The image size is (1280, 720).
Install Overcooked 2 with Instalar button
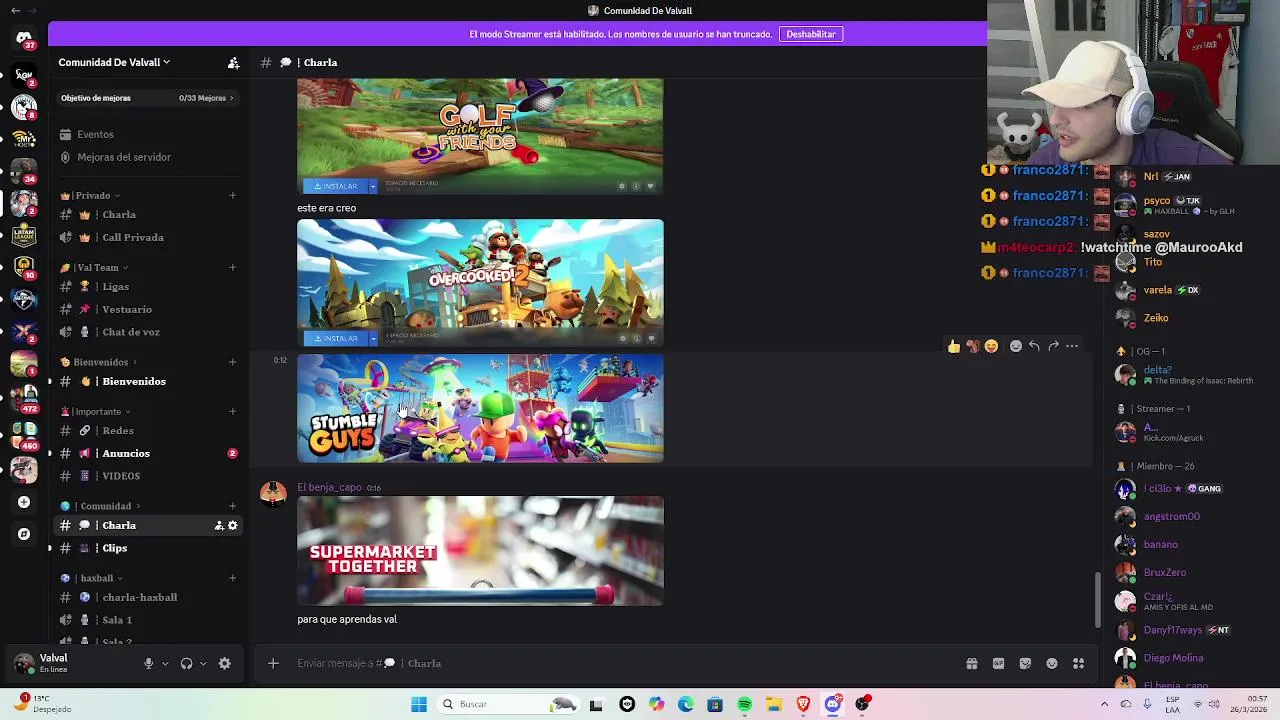coord(336,338)
